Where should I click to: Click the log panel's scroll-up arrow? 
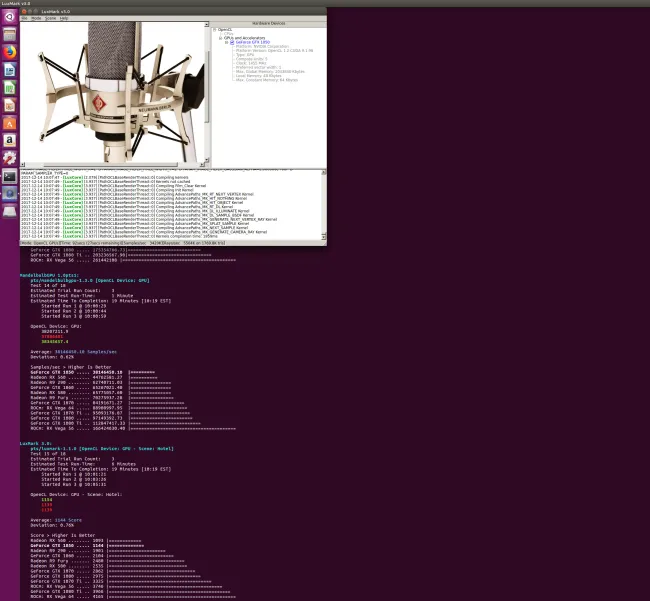coord(324,172)
